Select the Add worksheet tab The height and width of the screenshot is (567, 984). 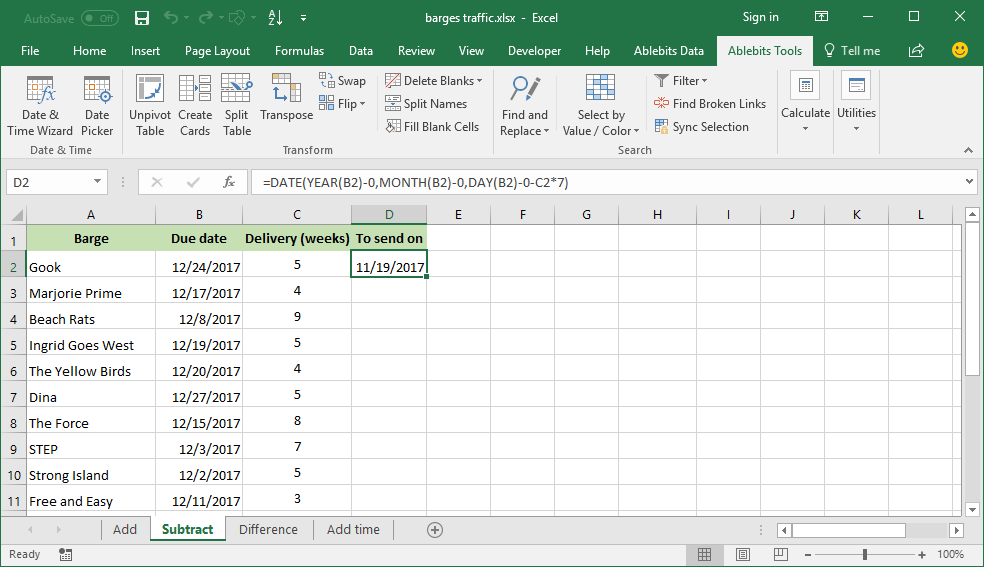(x=125, y=529)
